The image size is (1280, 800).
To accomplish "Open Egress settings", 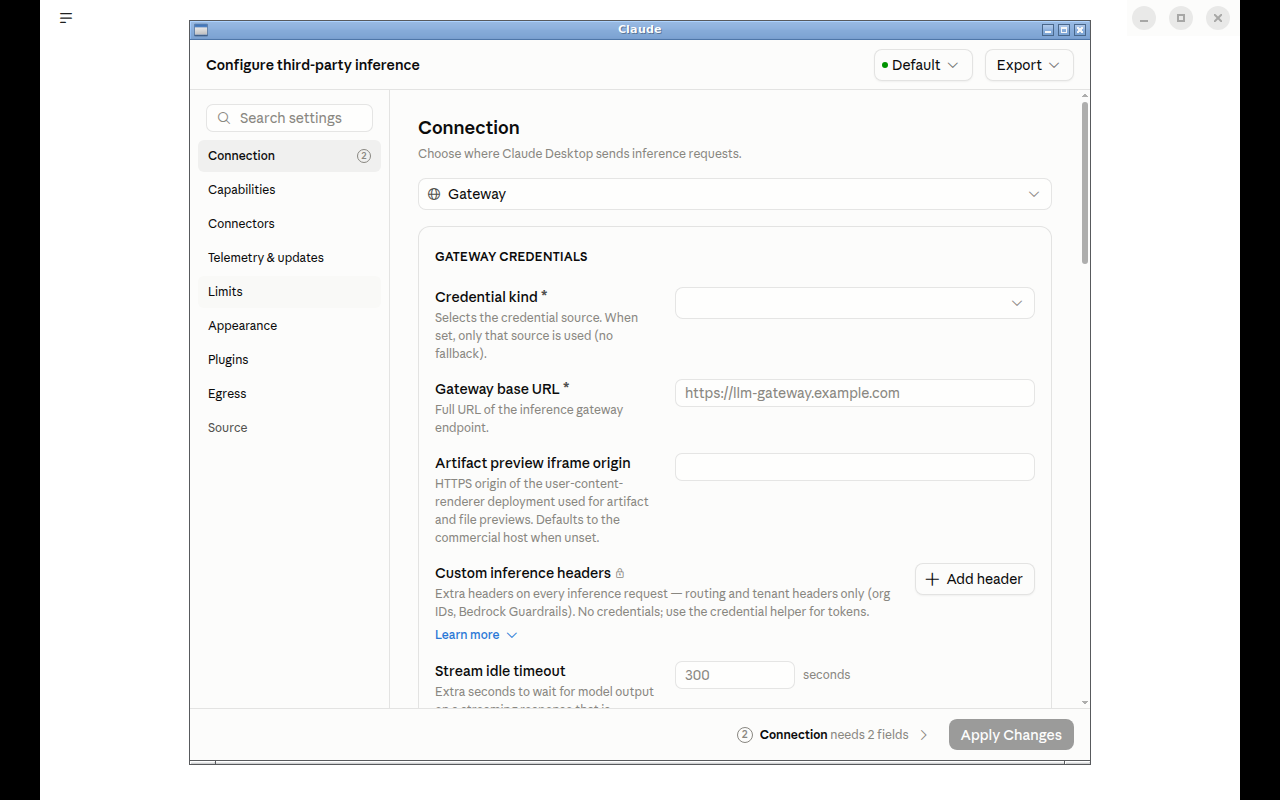I will coord(289,394).
